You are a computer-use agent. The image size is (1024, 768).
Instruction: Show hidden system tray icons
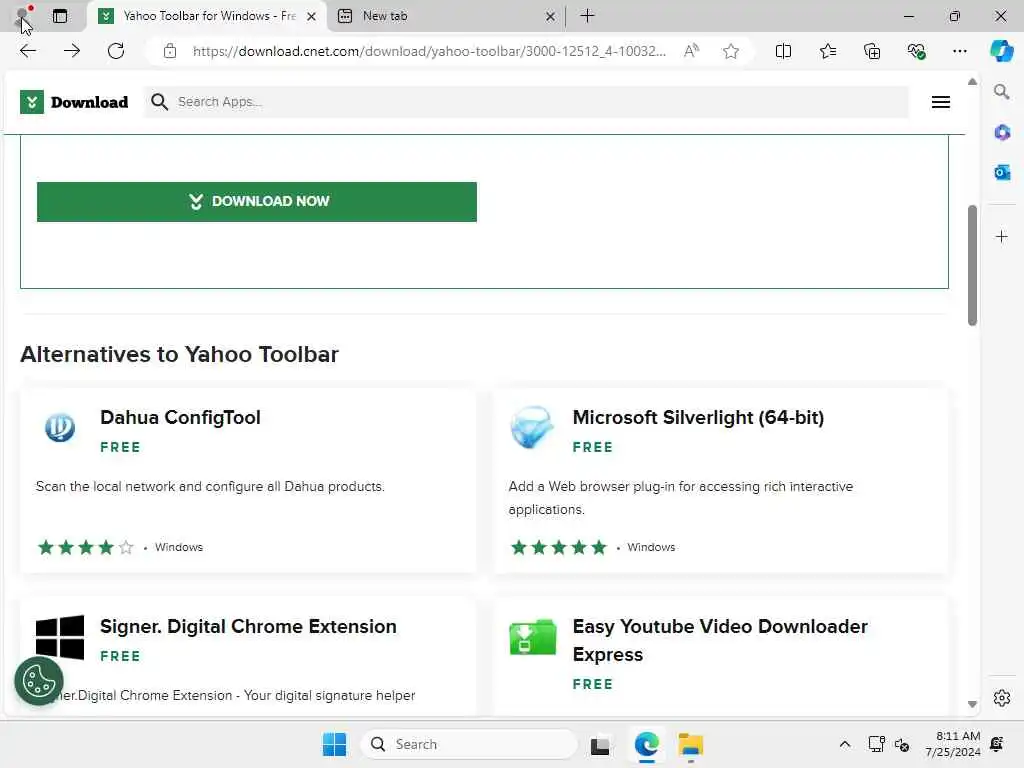point(844,744)
